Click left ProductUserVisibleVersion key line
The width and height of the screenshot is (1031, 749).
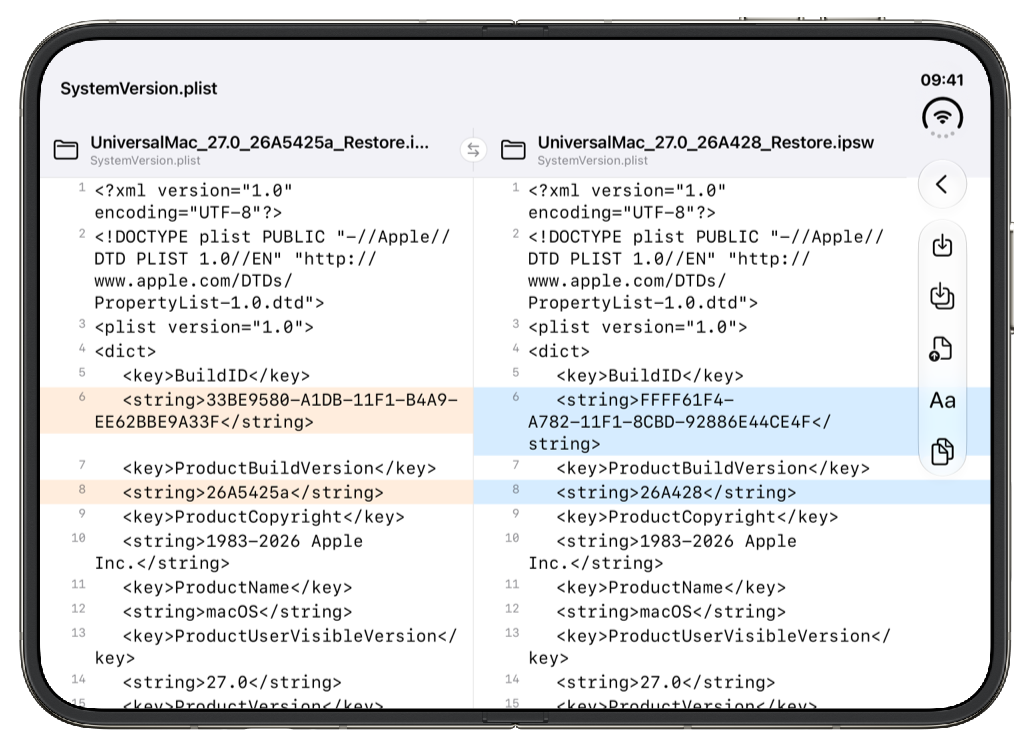276,646
